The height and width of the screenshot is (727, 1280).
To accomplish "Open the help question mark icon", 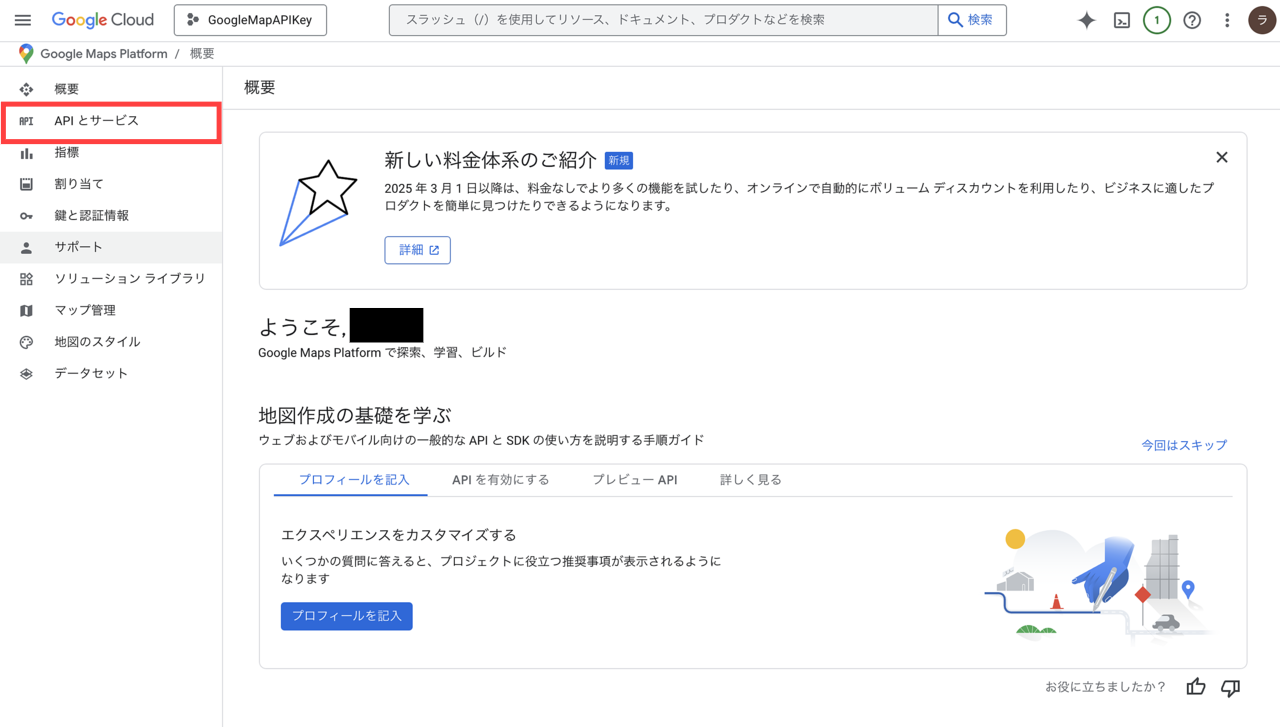I will point(1192,20).
